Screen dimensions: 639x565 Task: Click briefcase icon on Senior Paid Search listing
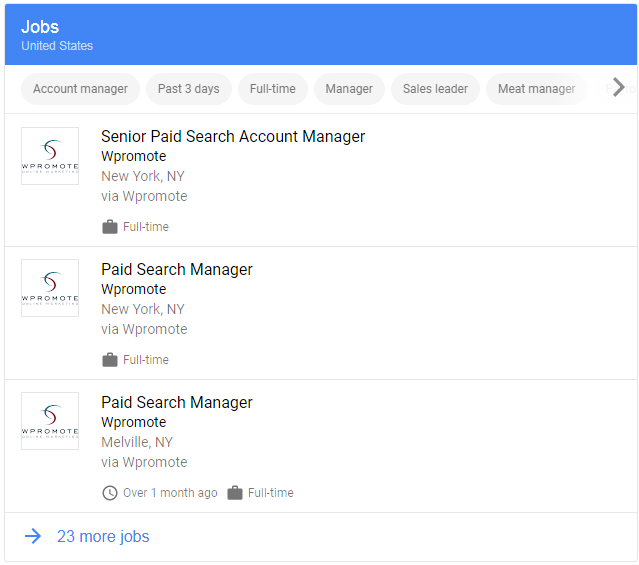(110, 227)
